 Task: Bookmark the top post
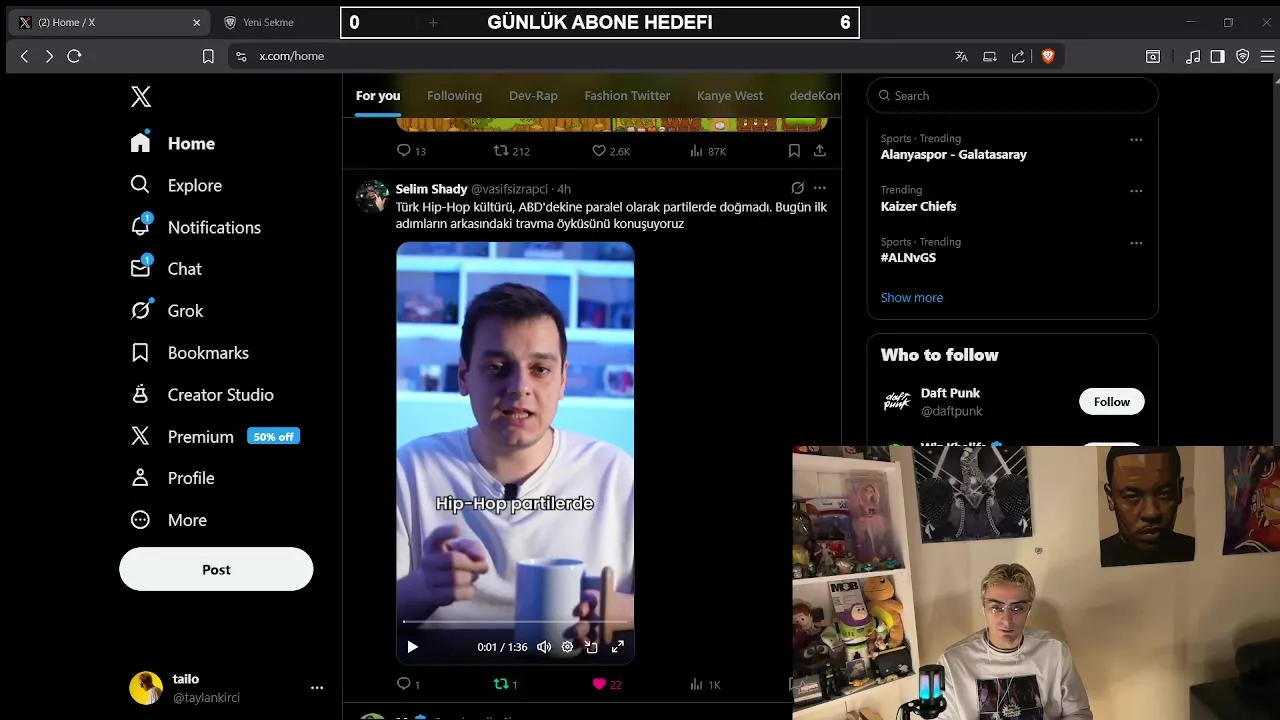coord(794,151)
